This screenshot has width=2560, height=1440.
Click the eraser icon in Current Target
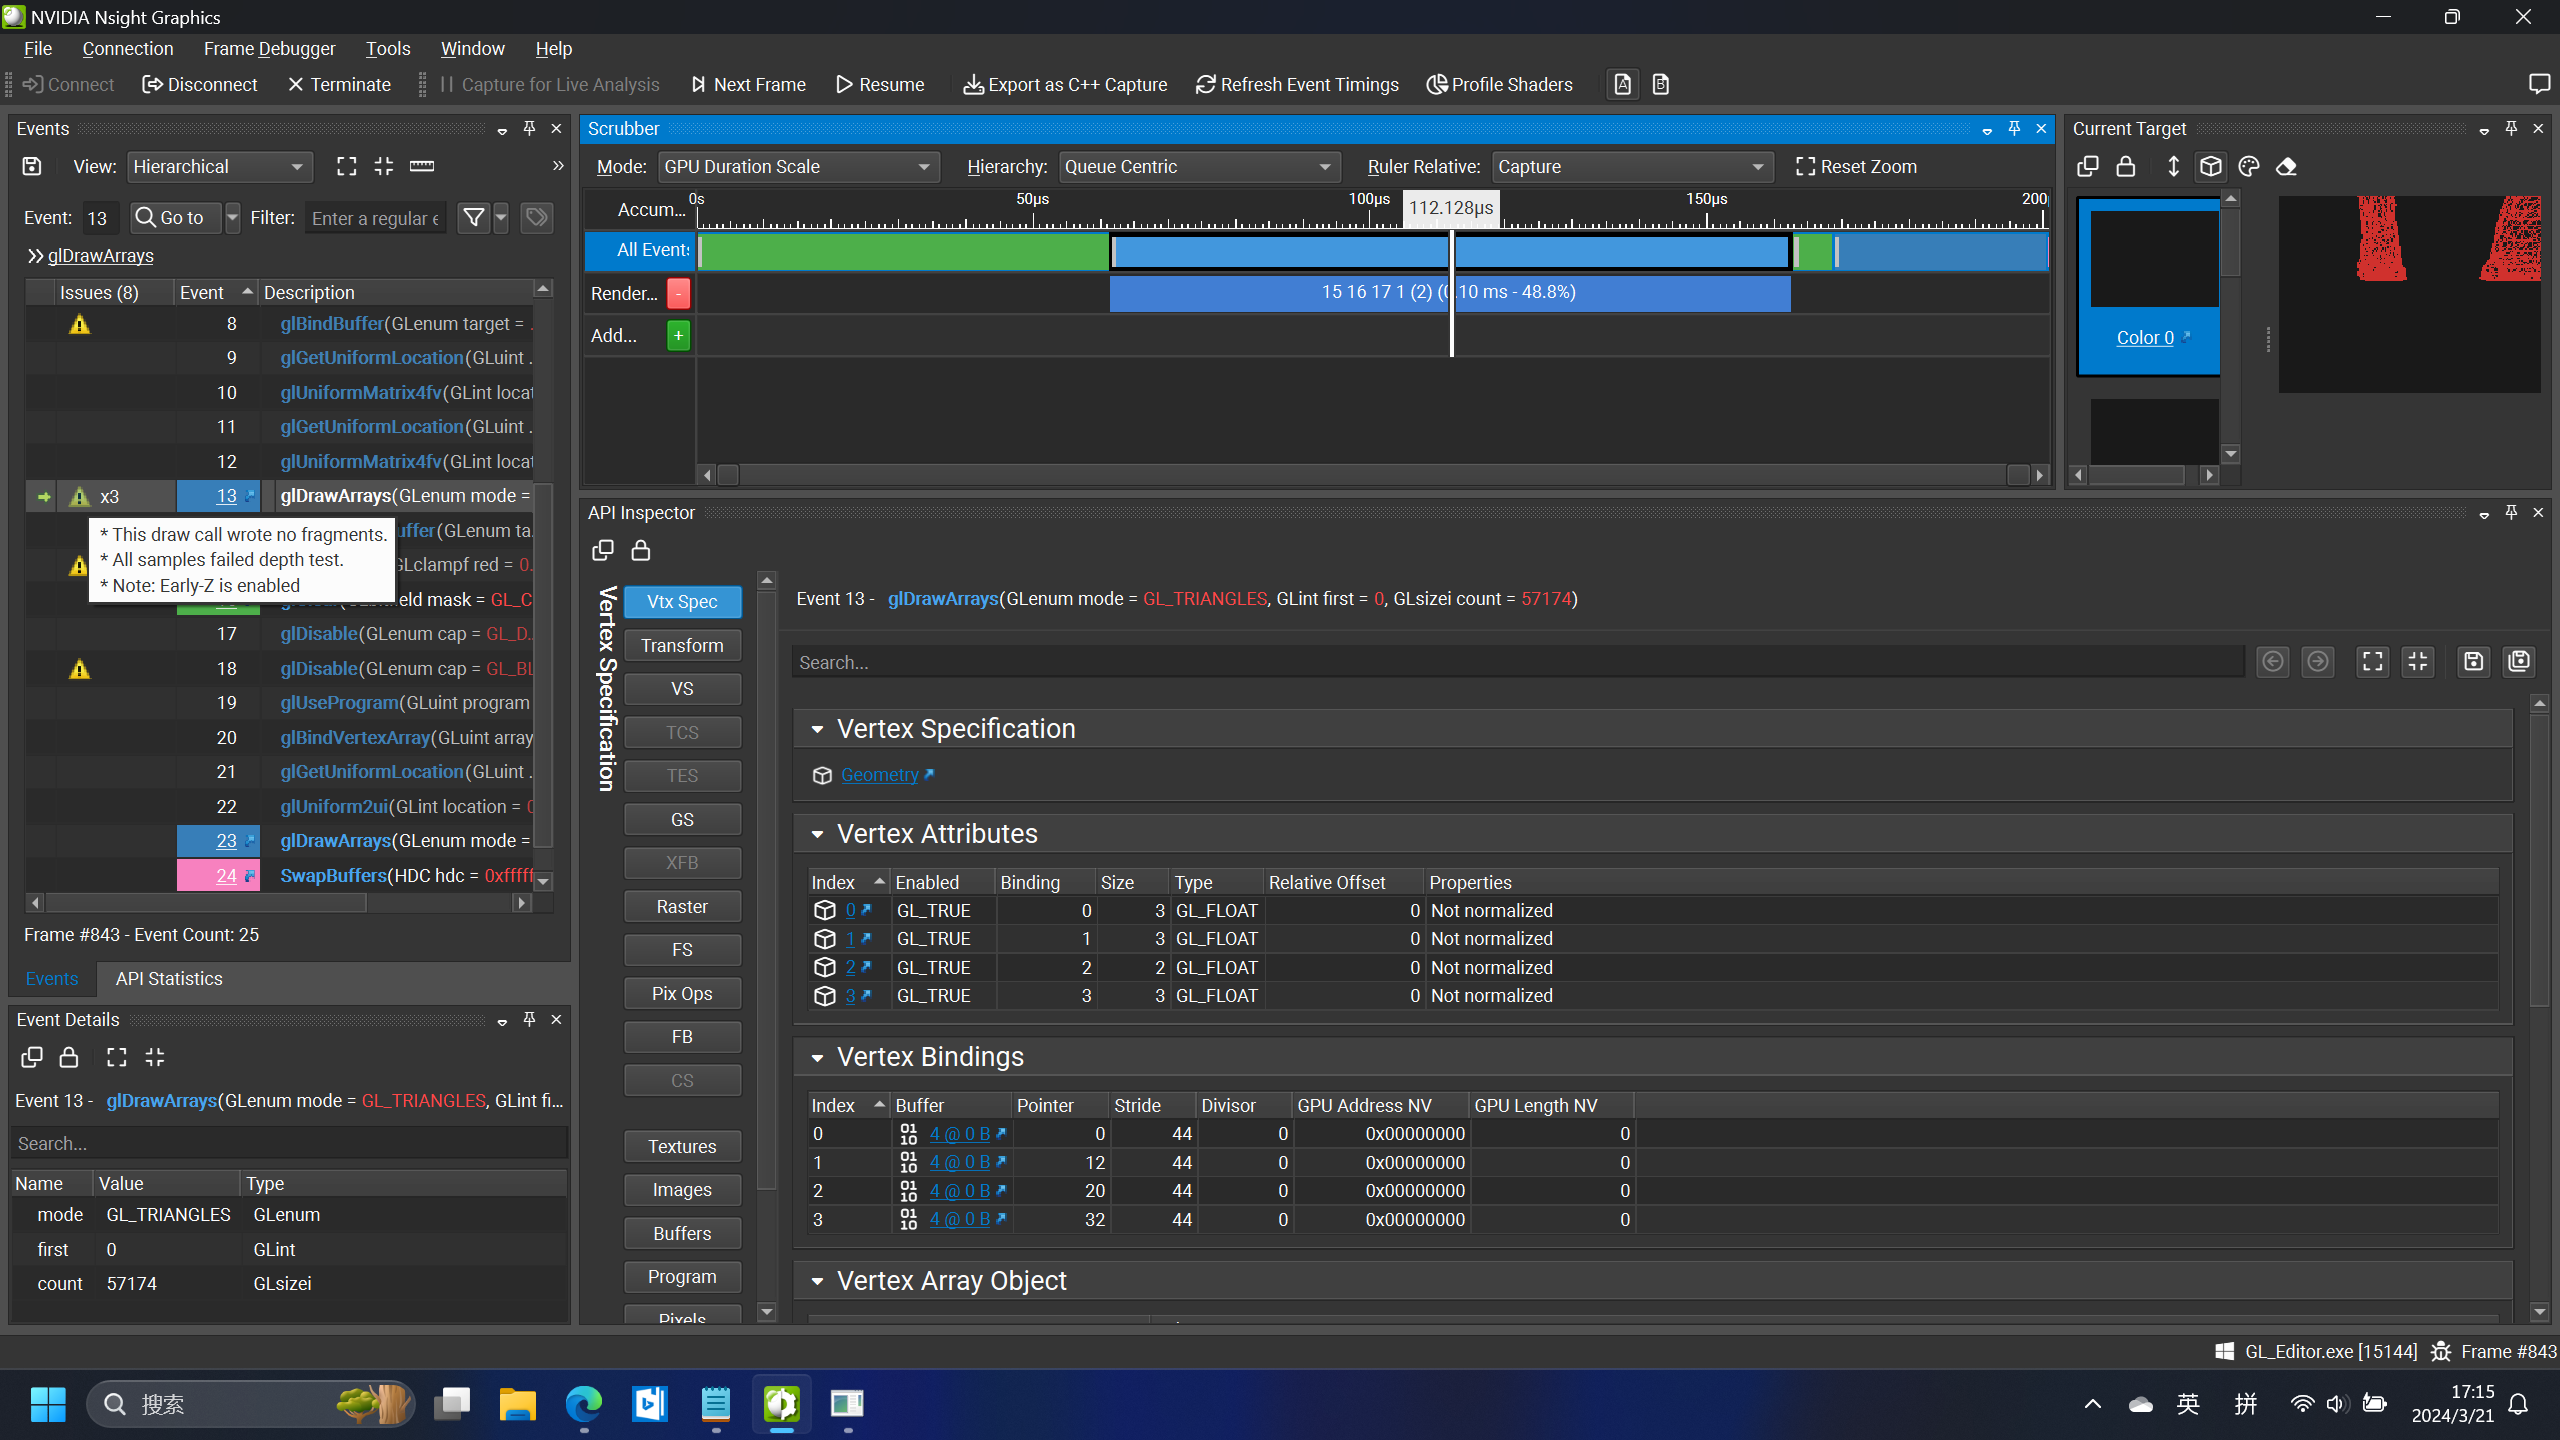tap(2287, 167)
